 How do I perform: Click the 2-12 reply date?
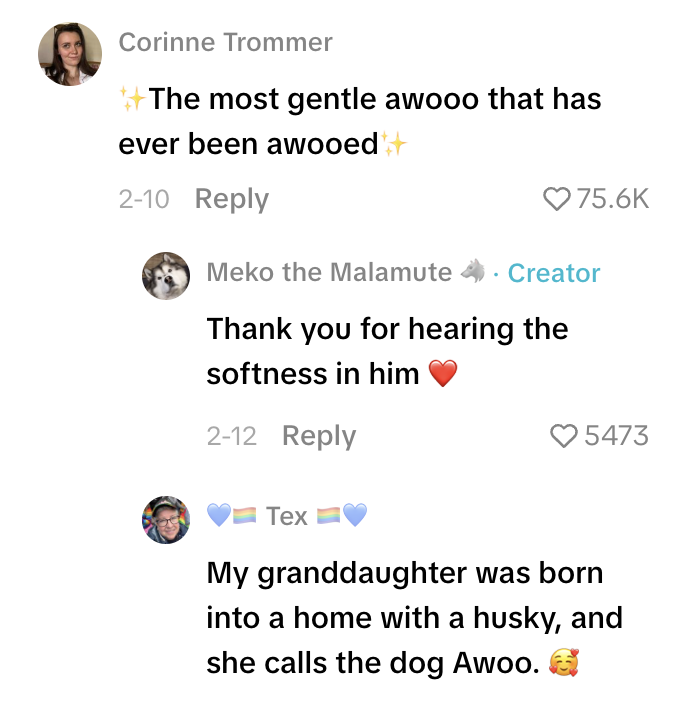[231, 436]
